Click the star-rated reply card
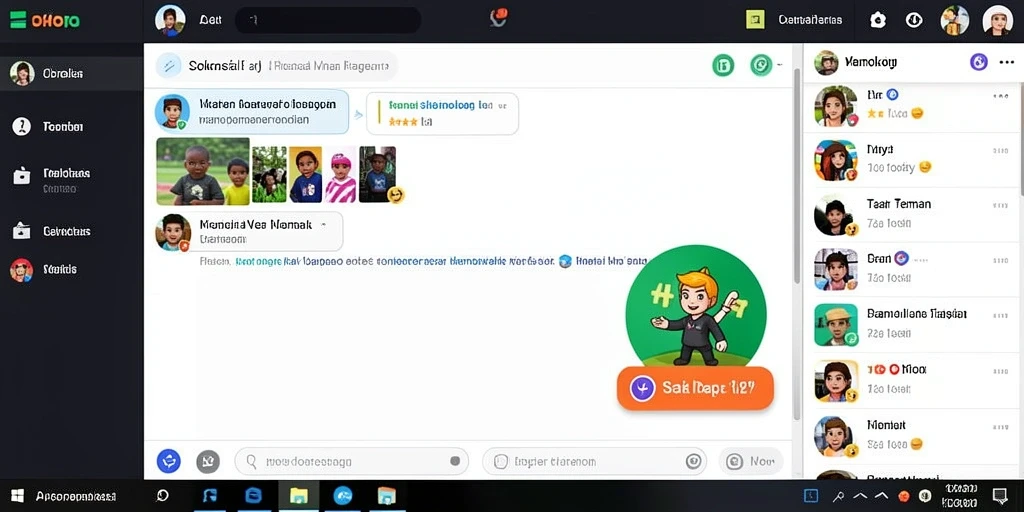The height and width of the screenshot is (512, 1024). click(442, 114)
